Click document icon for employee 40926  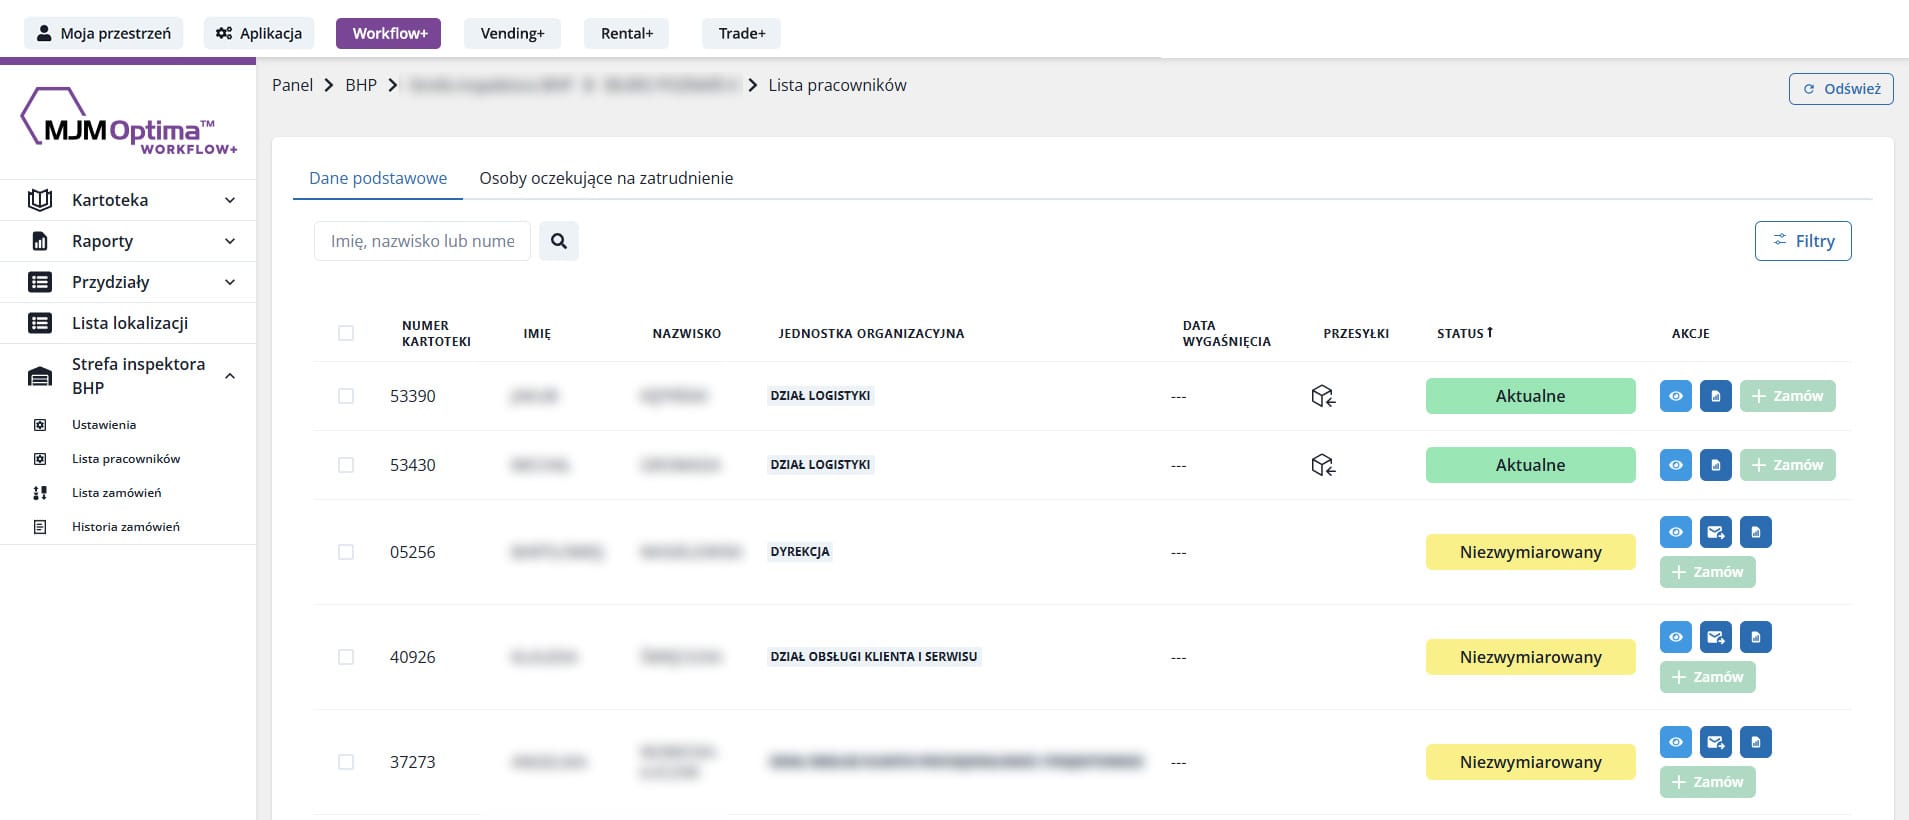[1755, 637]
